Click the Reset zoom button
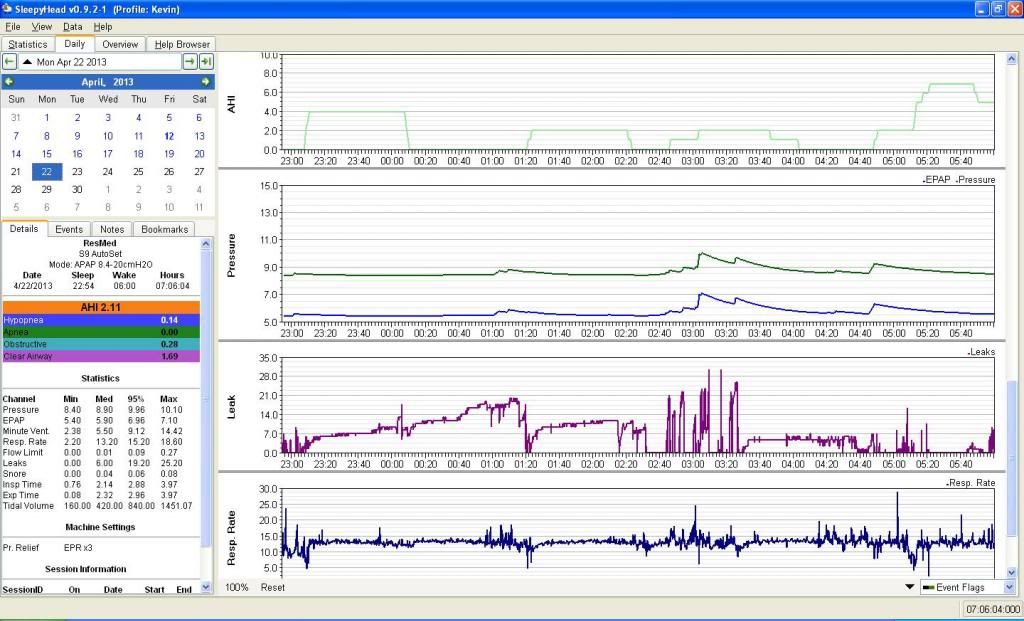The width and height of the screenshot is (1024, 621). 272,587
